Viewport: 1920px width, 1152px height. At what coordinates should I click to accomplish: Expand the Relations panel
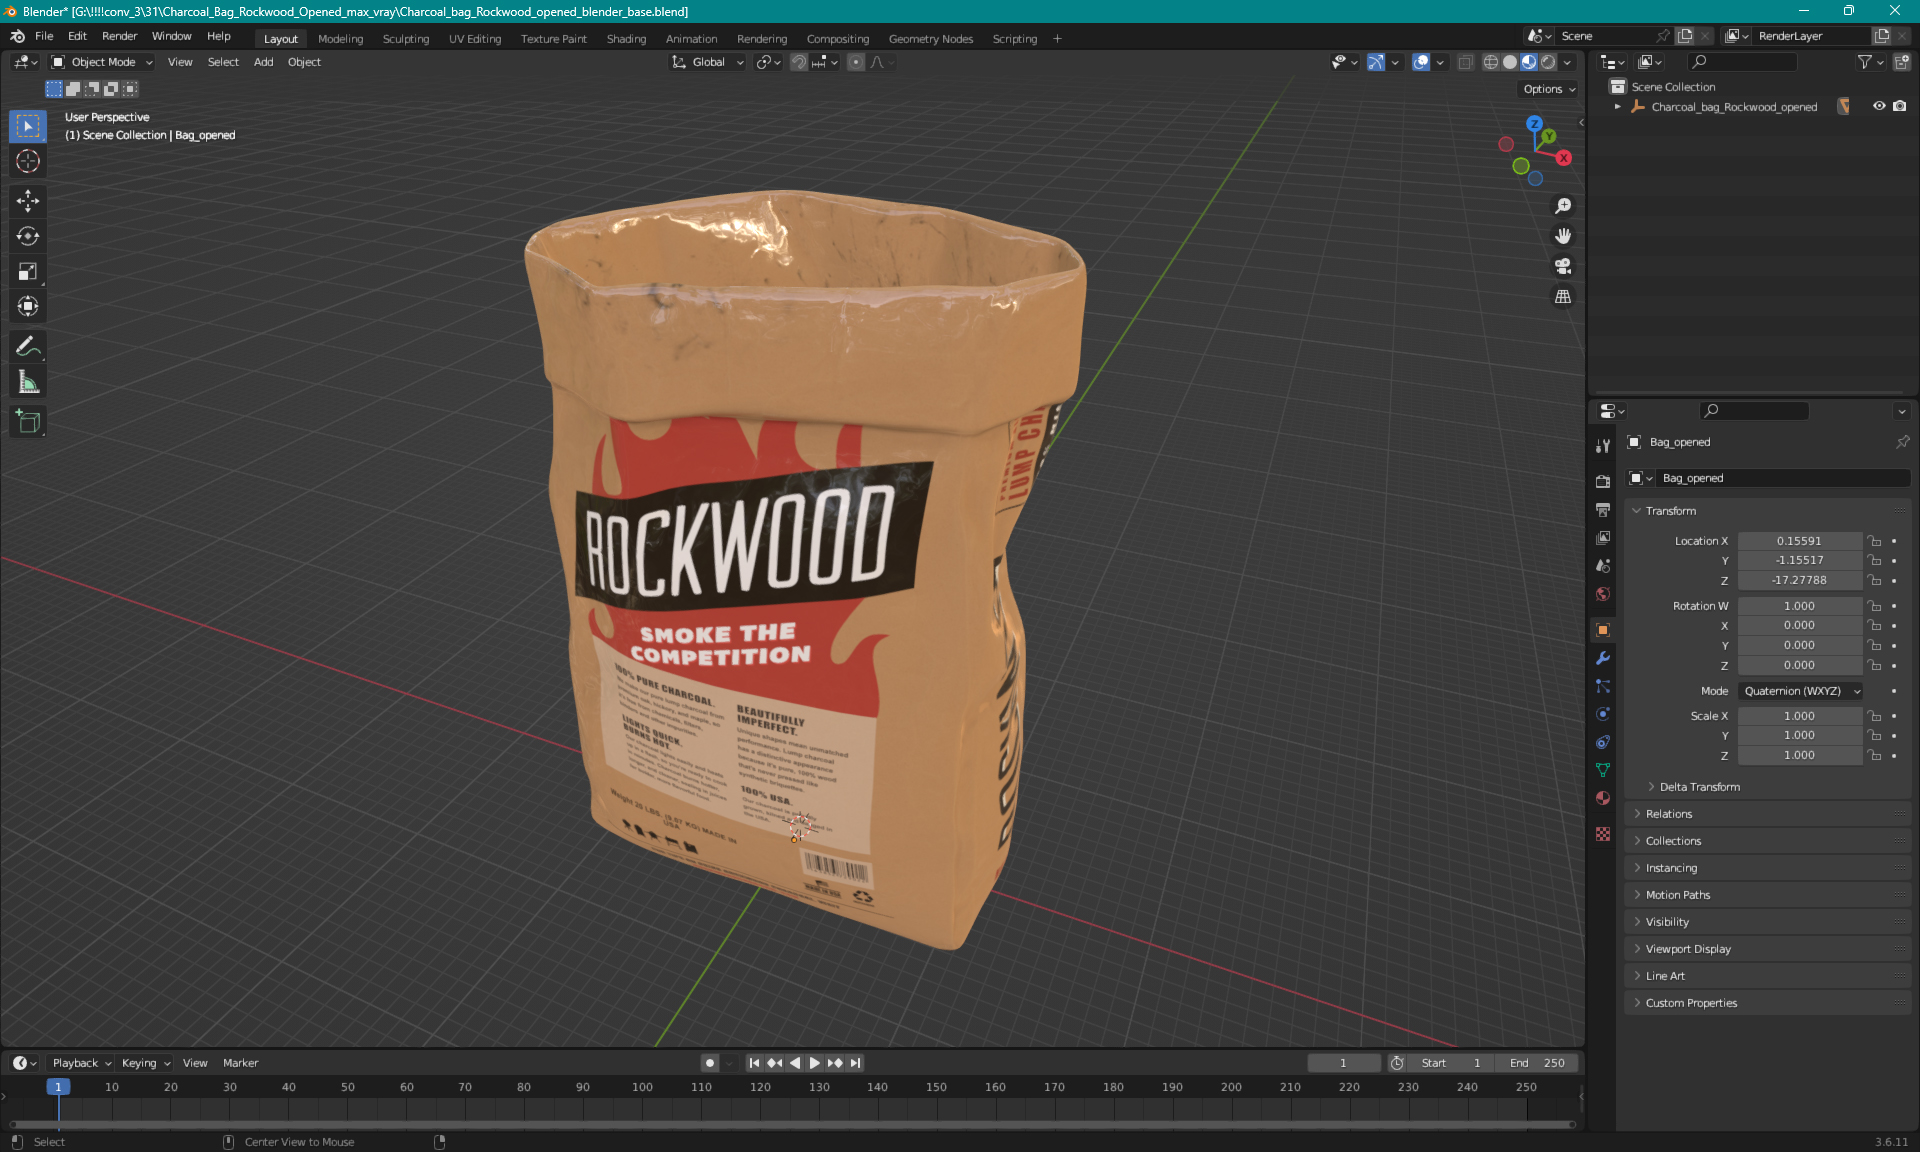tap(1669, 814)
